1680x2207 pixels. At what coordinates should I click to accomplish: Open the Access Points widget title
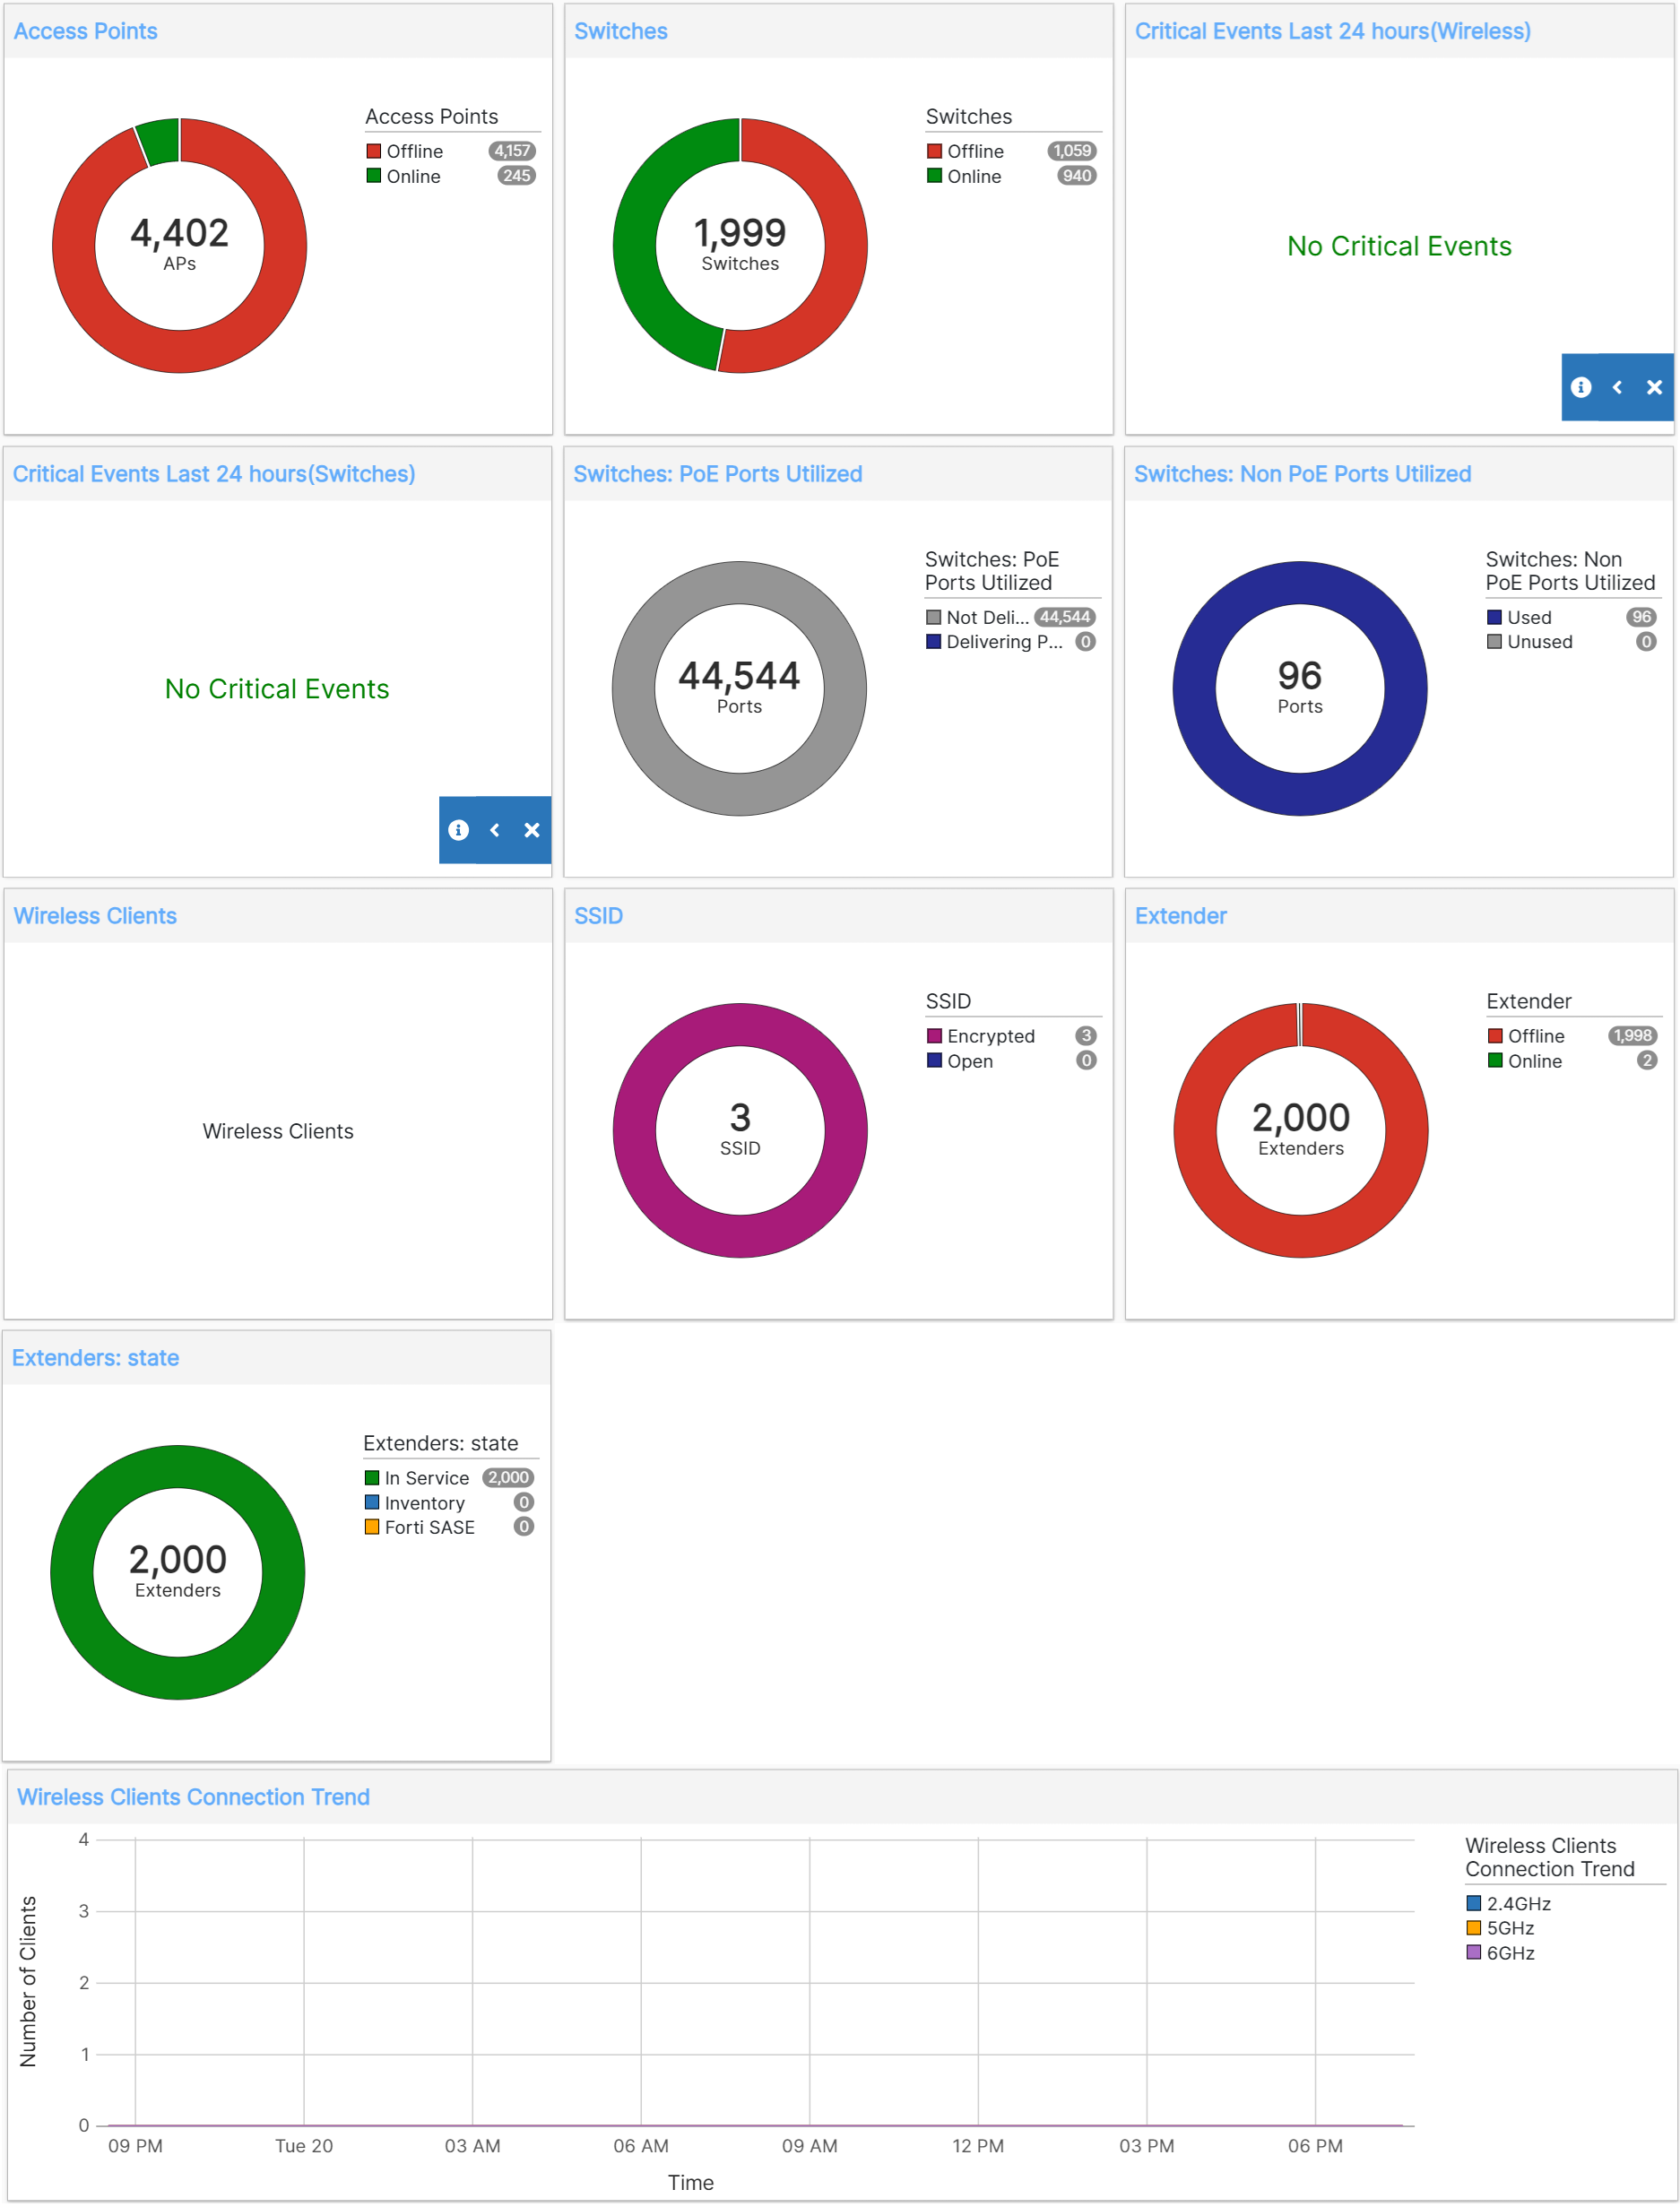[85, 31]
